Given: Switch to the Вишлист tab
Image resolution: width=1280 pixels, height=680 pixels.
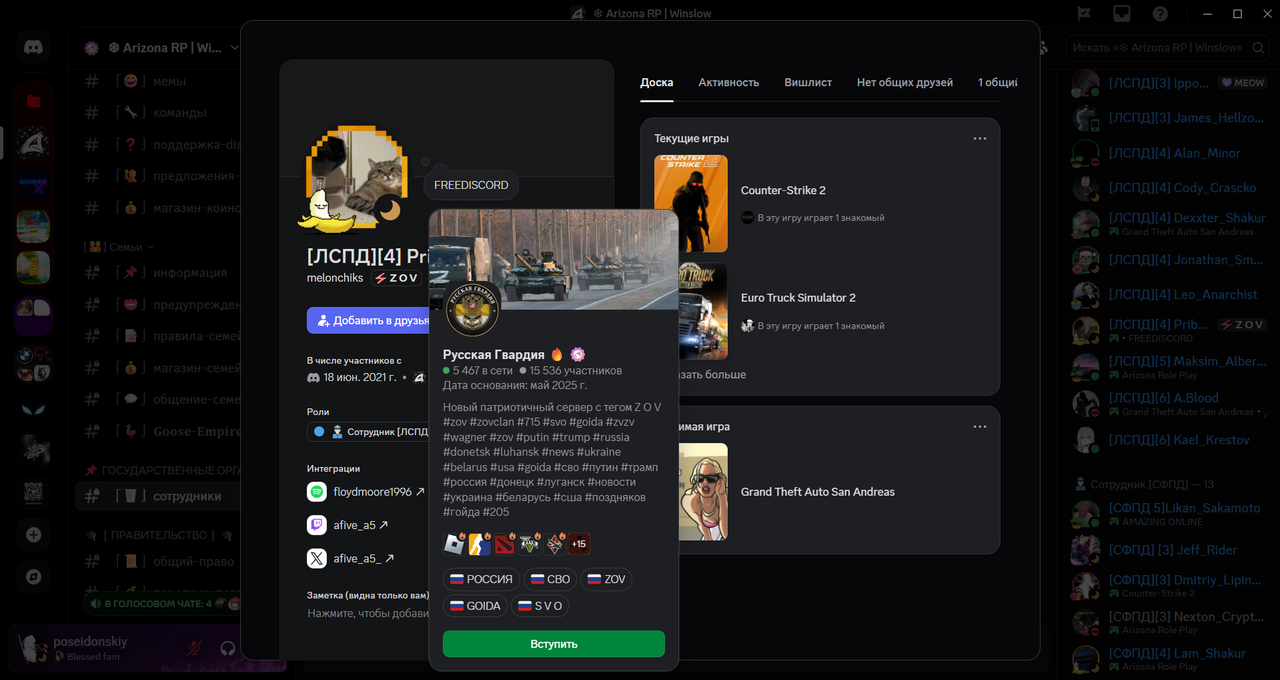Looking at the screenshot, I should 808,82.
